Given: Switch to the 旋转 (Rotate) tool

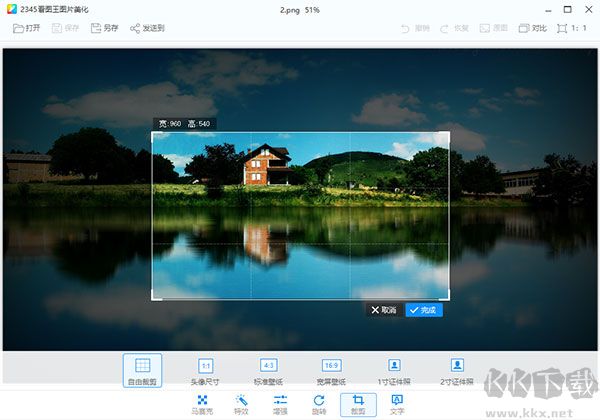Looking at the screenshot, I should point(319,404).
